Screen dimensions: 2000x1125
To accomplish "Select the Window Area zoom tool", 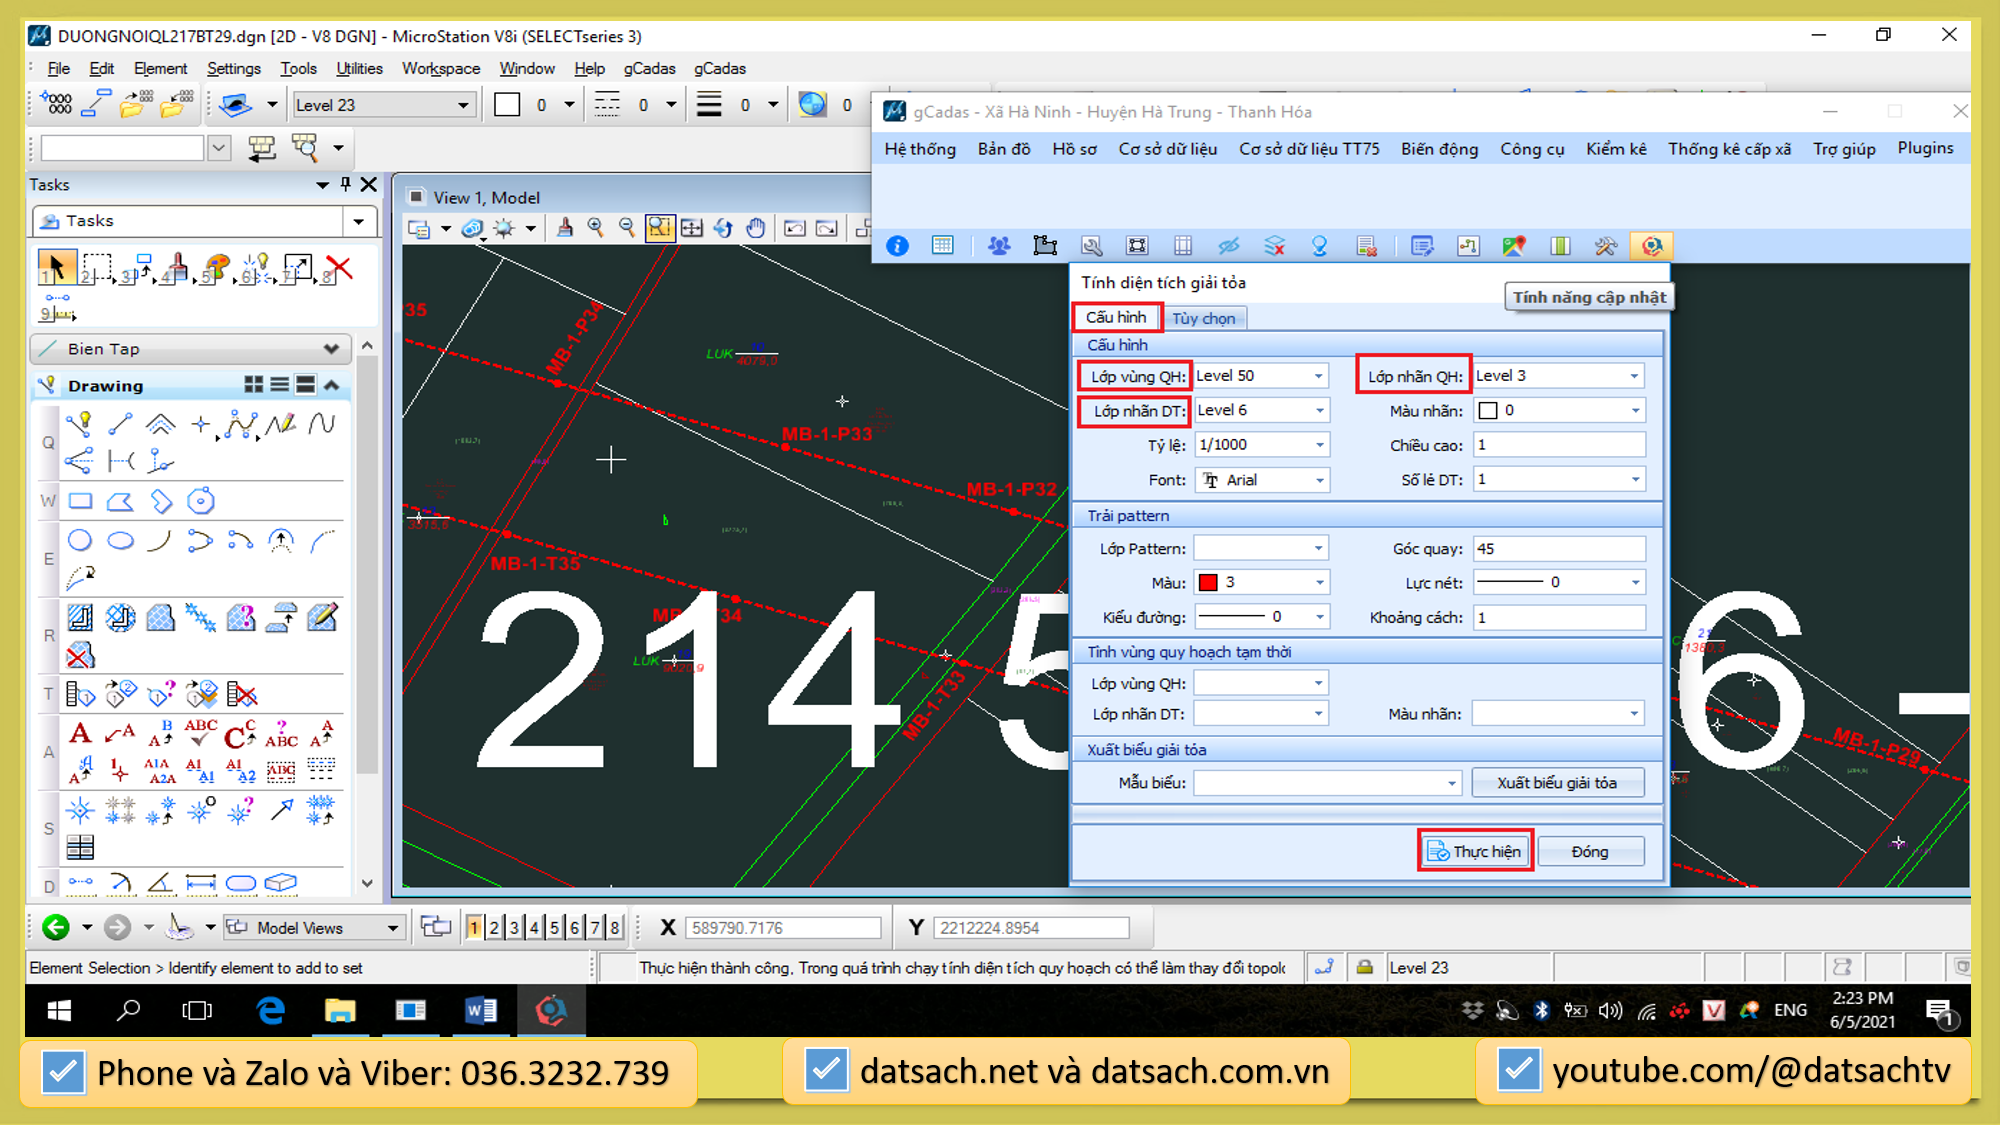I will point(659,228).
